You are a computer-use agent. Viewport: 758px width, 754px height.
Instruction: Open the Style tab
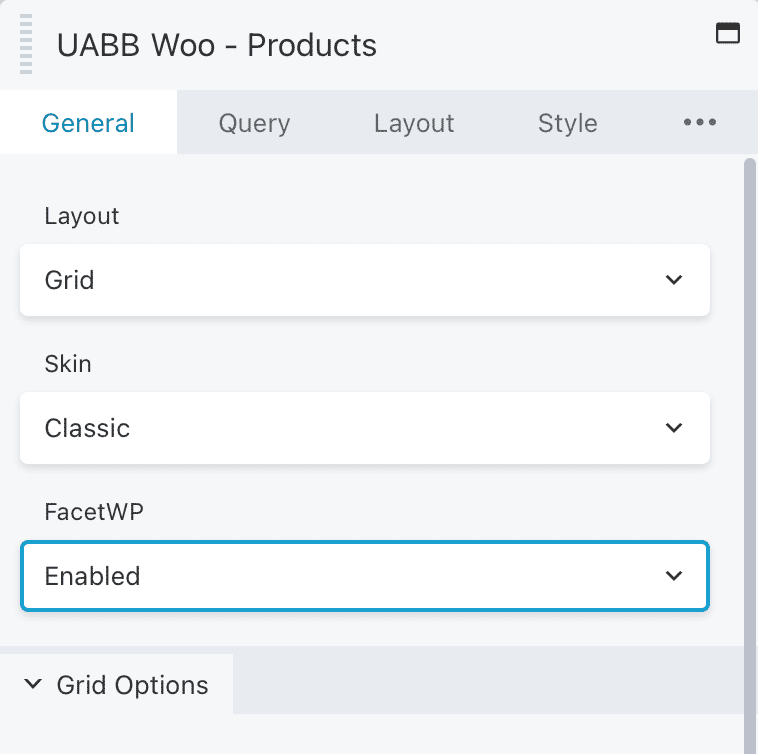tap(568, 122)
